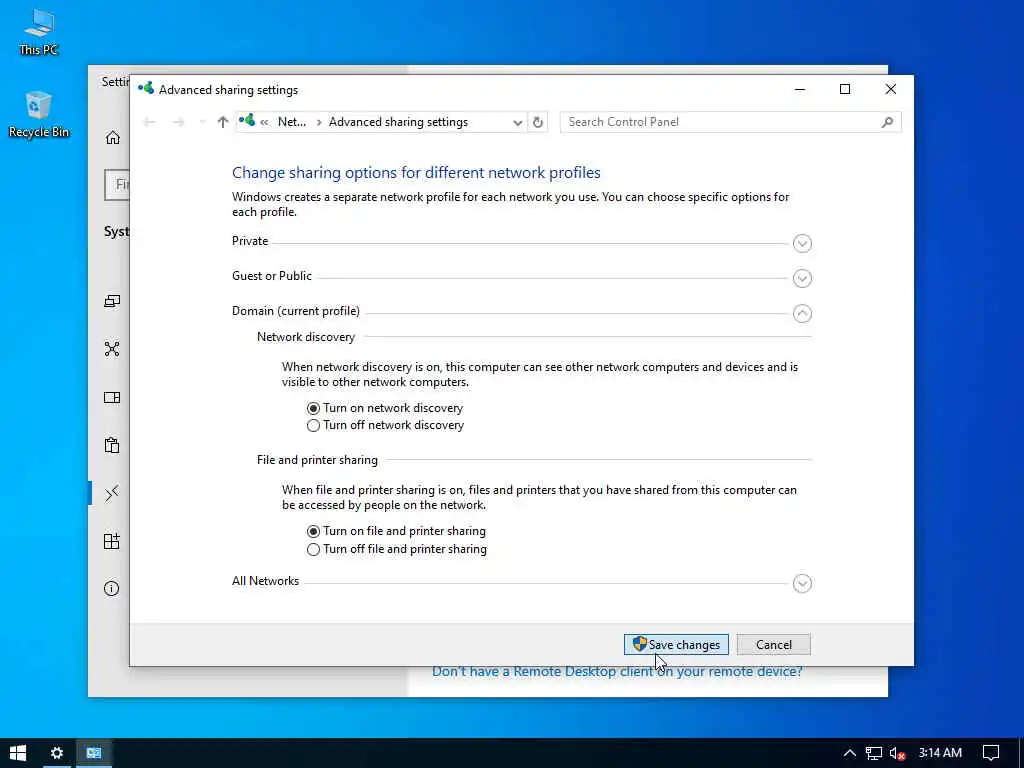Image resolution: width=1024 pixels, height=768 pixels.
Task: Select the Recycle Bin desktop icon
Action: 39,114
